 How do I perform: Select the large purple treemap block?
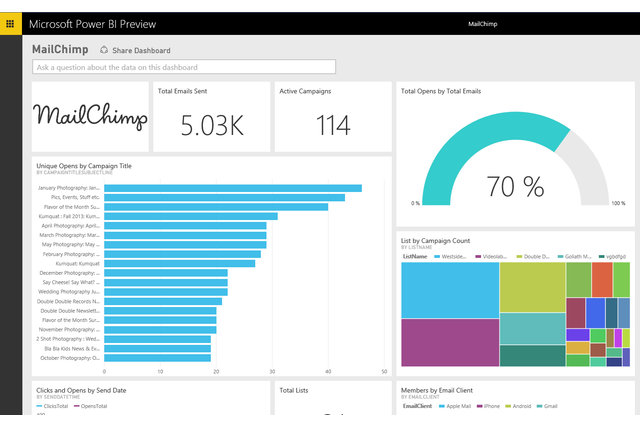click(450, 342)
